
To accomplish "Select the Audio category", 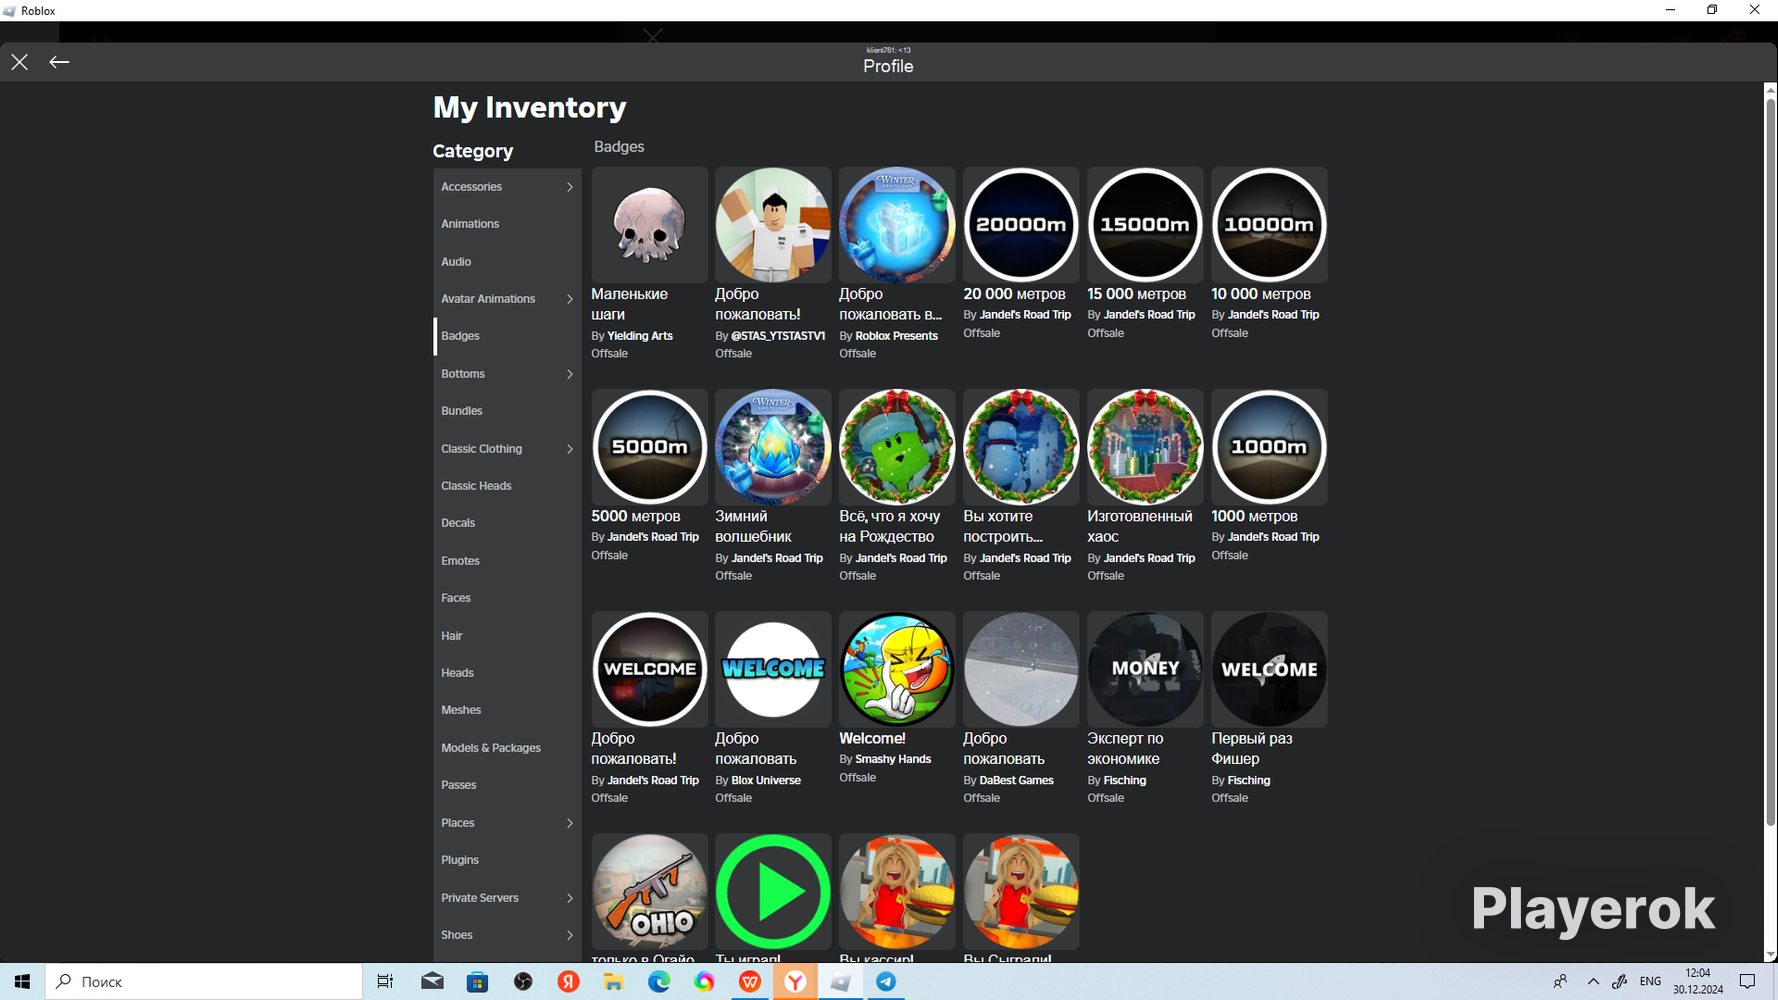I will pyautogui.click(x=507, y=262).
